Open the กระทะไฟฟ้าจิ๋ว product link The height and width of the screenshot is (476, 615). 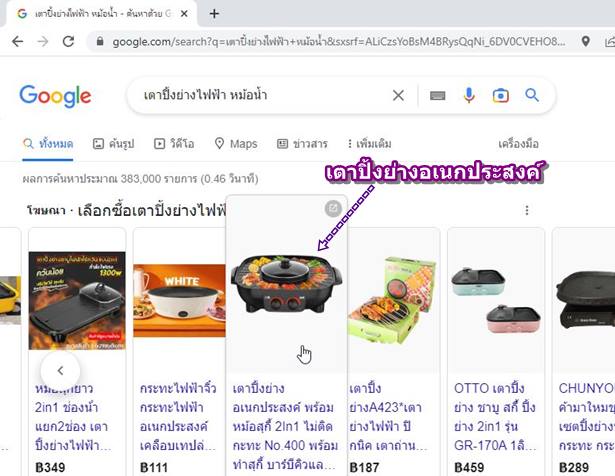tap(178, 417)
